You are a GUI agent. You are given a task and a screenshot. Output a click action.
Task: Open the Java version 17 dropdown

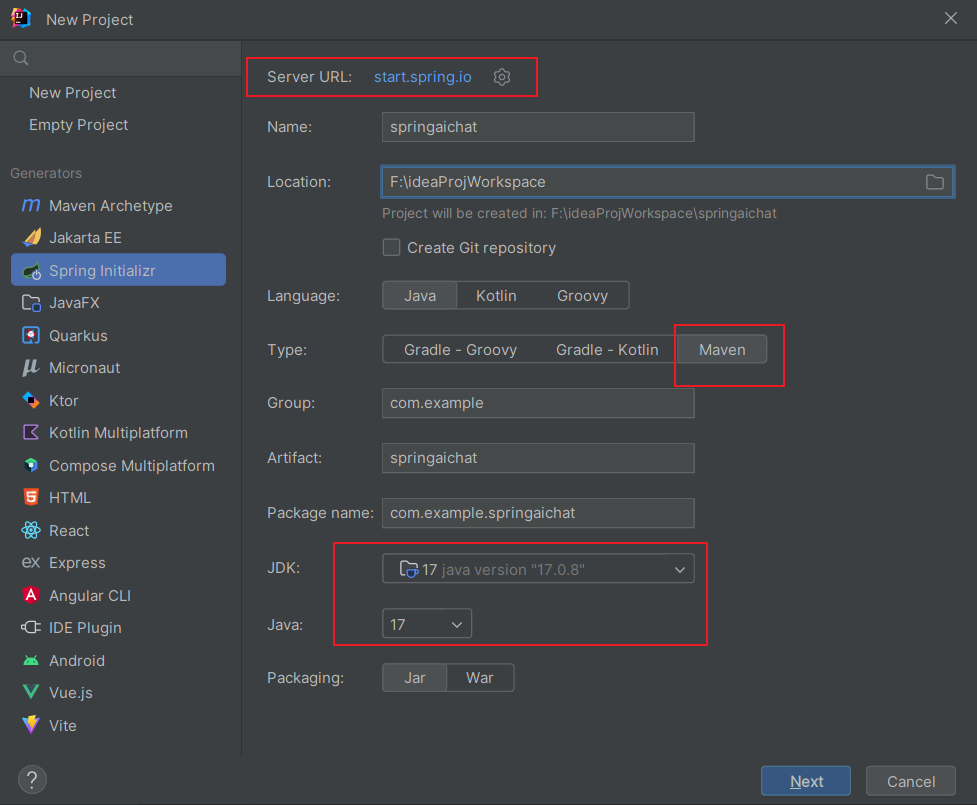click(x=427, y=624)
